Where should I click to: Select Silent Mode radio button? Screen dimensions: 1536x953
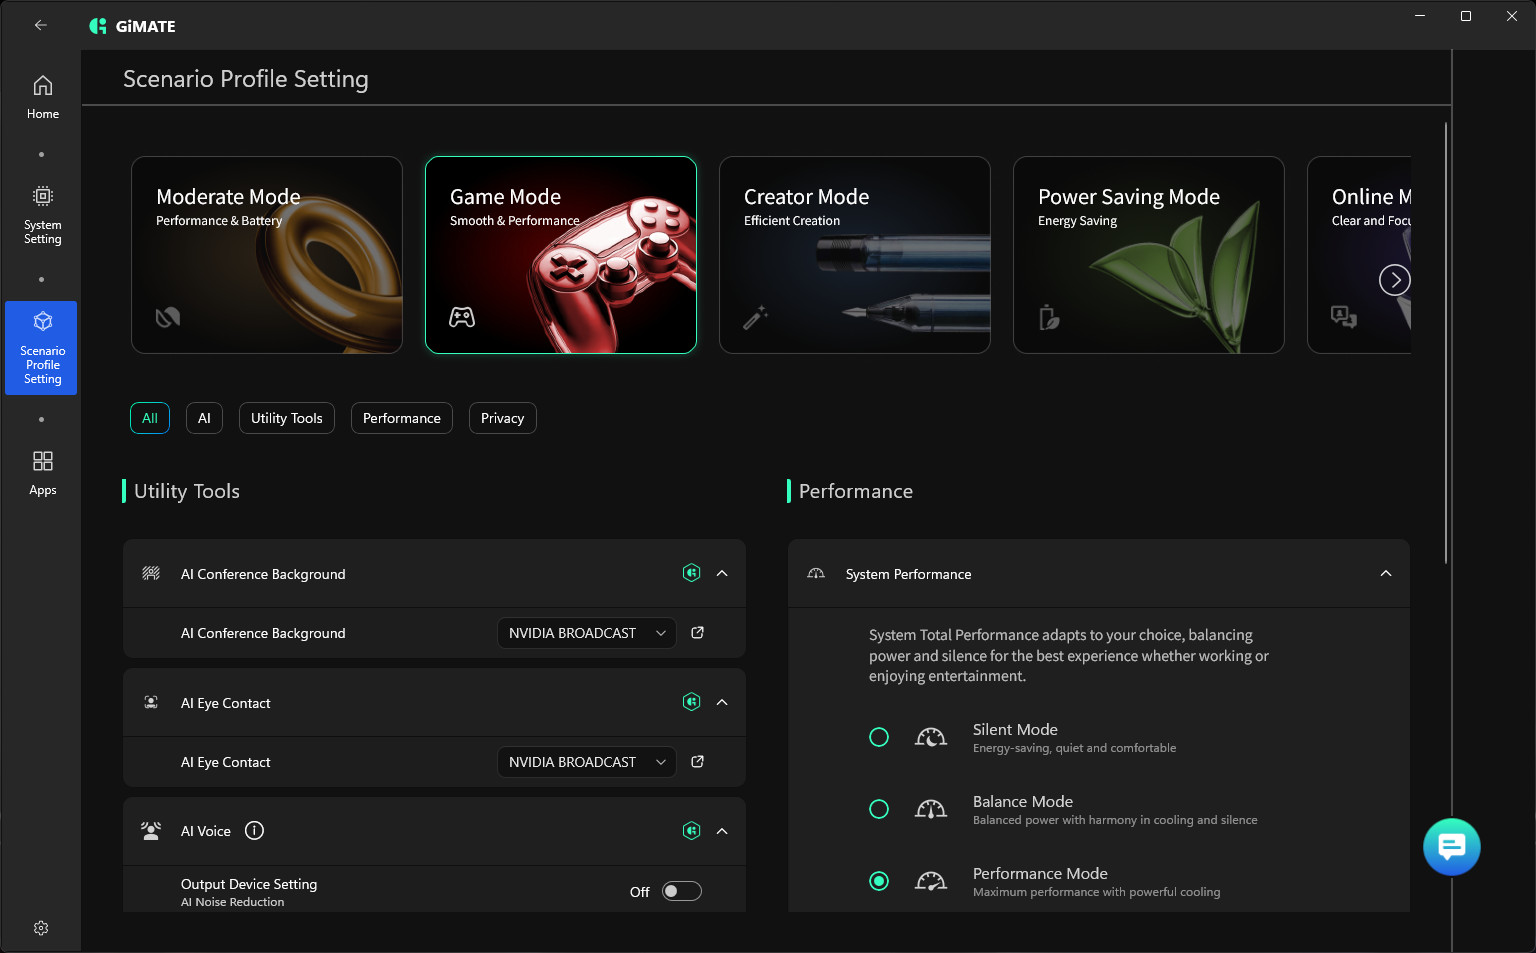pos(879,737)
